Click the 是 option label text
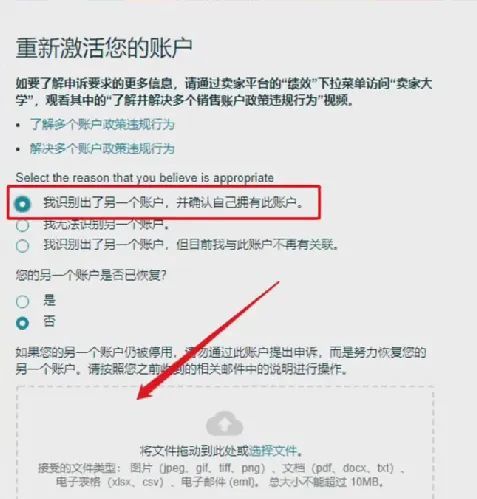Image resolution: width=477 pixels, height=499 pixels. click(x=49, y=300)
